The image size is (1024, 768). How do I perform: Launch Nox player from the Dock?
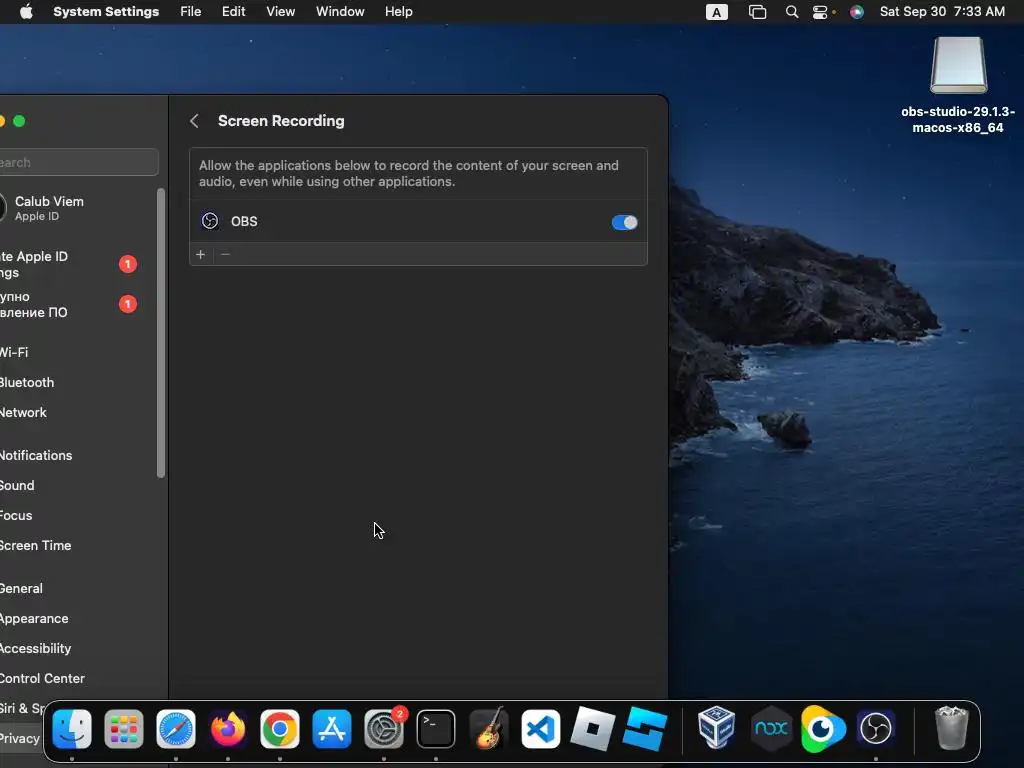771,728
